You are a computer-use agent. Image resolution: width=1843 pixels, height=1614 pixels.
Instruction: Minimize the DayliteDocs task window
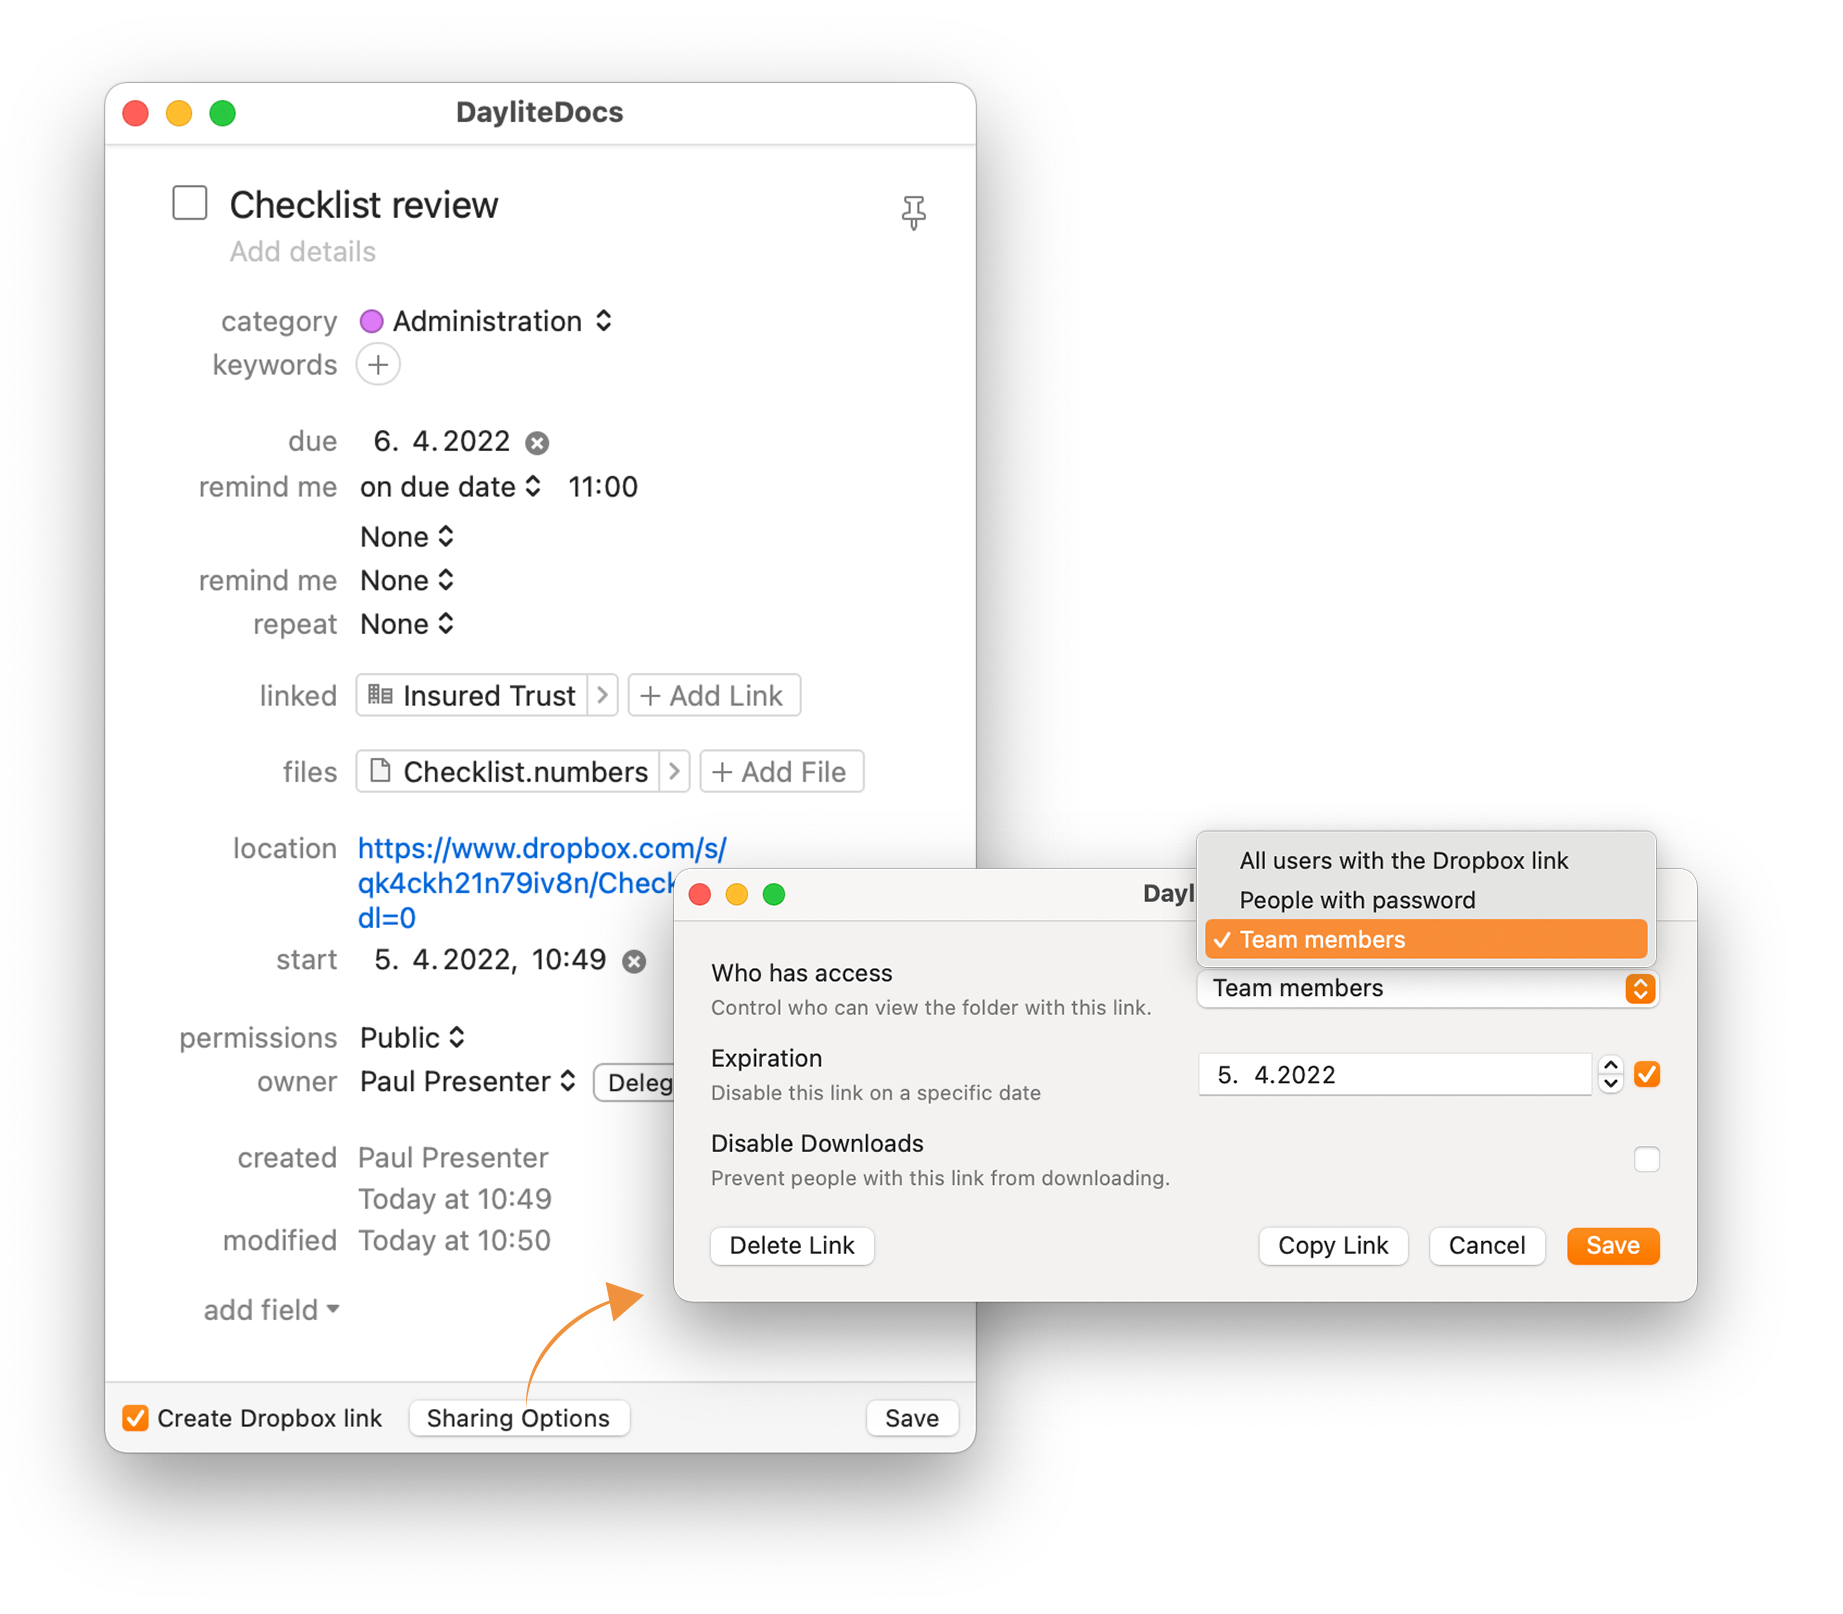pyautogui.click(x=179, y=113)
